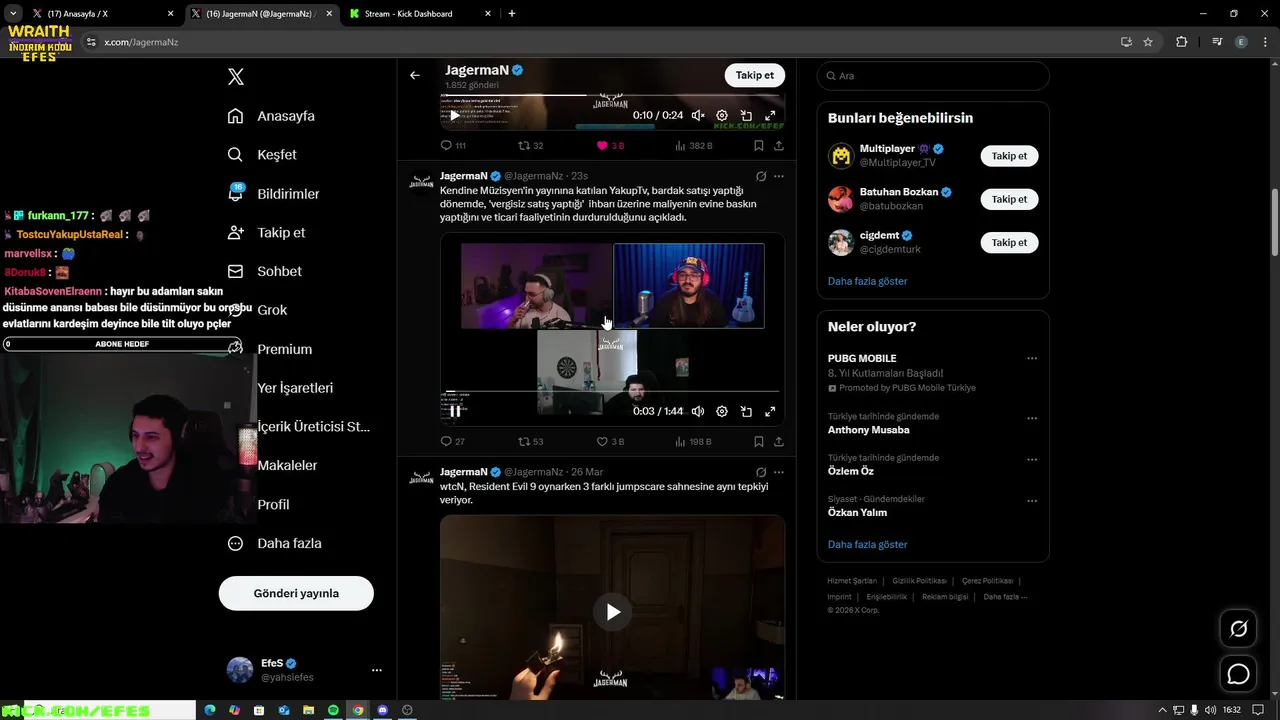Repost the post showing 32 reposts

[x=531, y=145]
